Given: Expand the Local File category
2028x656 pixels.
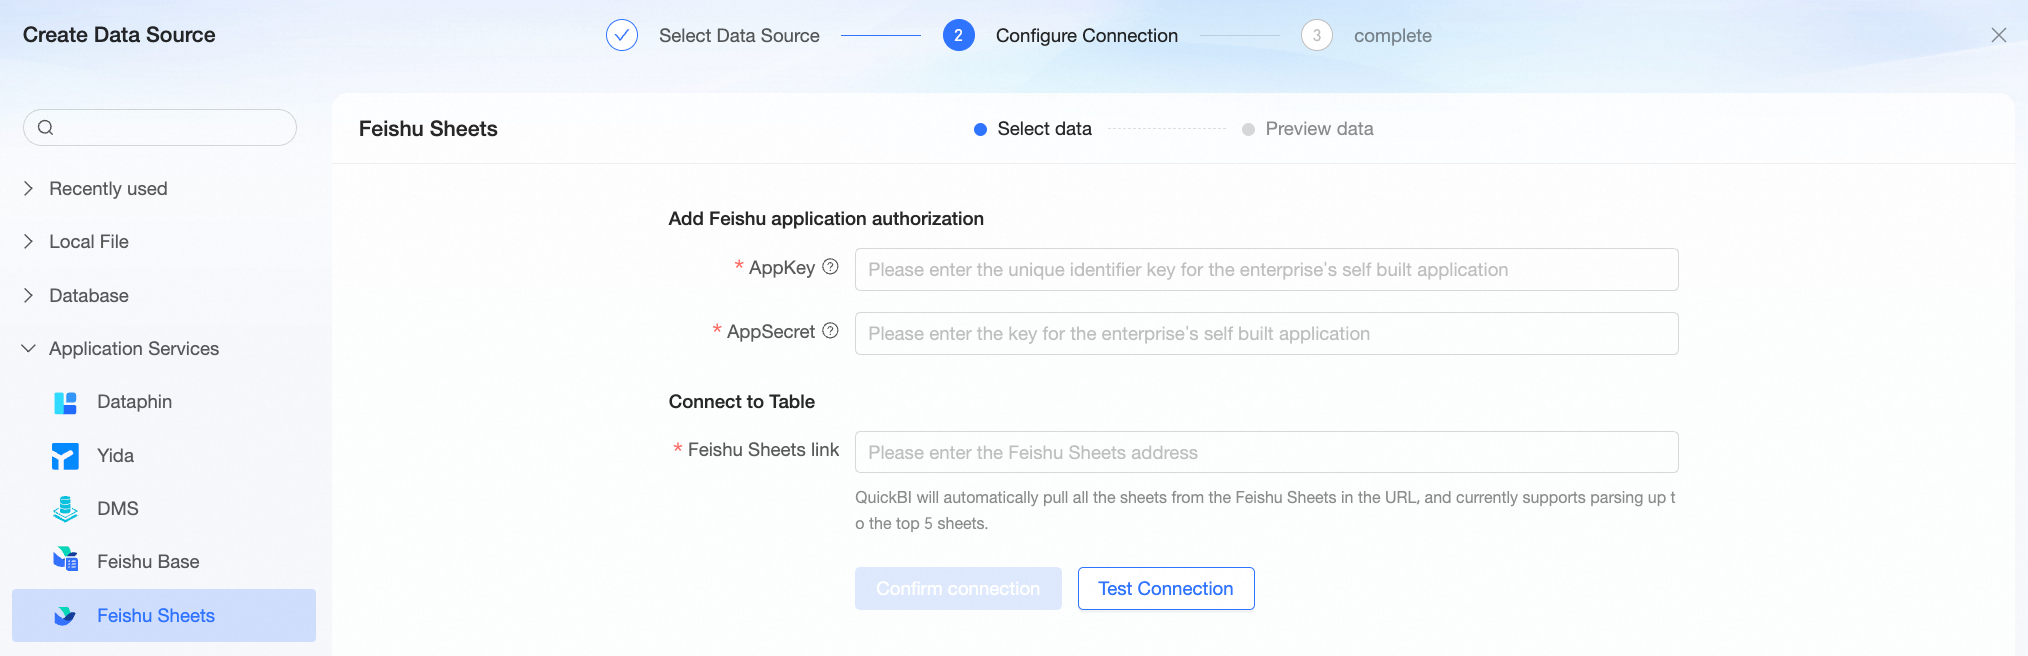Looking at the screenshot, I should click(x=28, y=241).
